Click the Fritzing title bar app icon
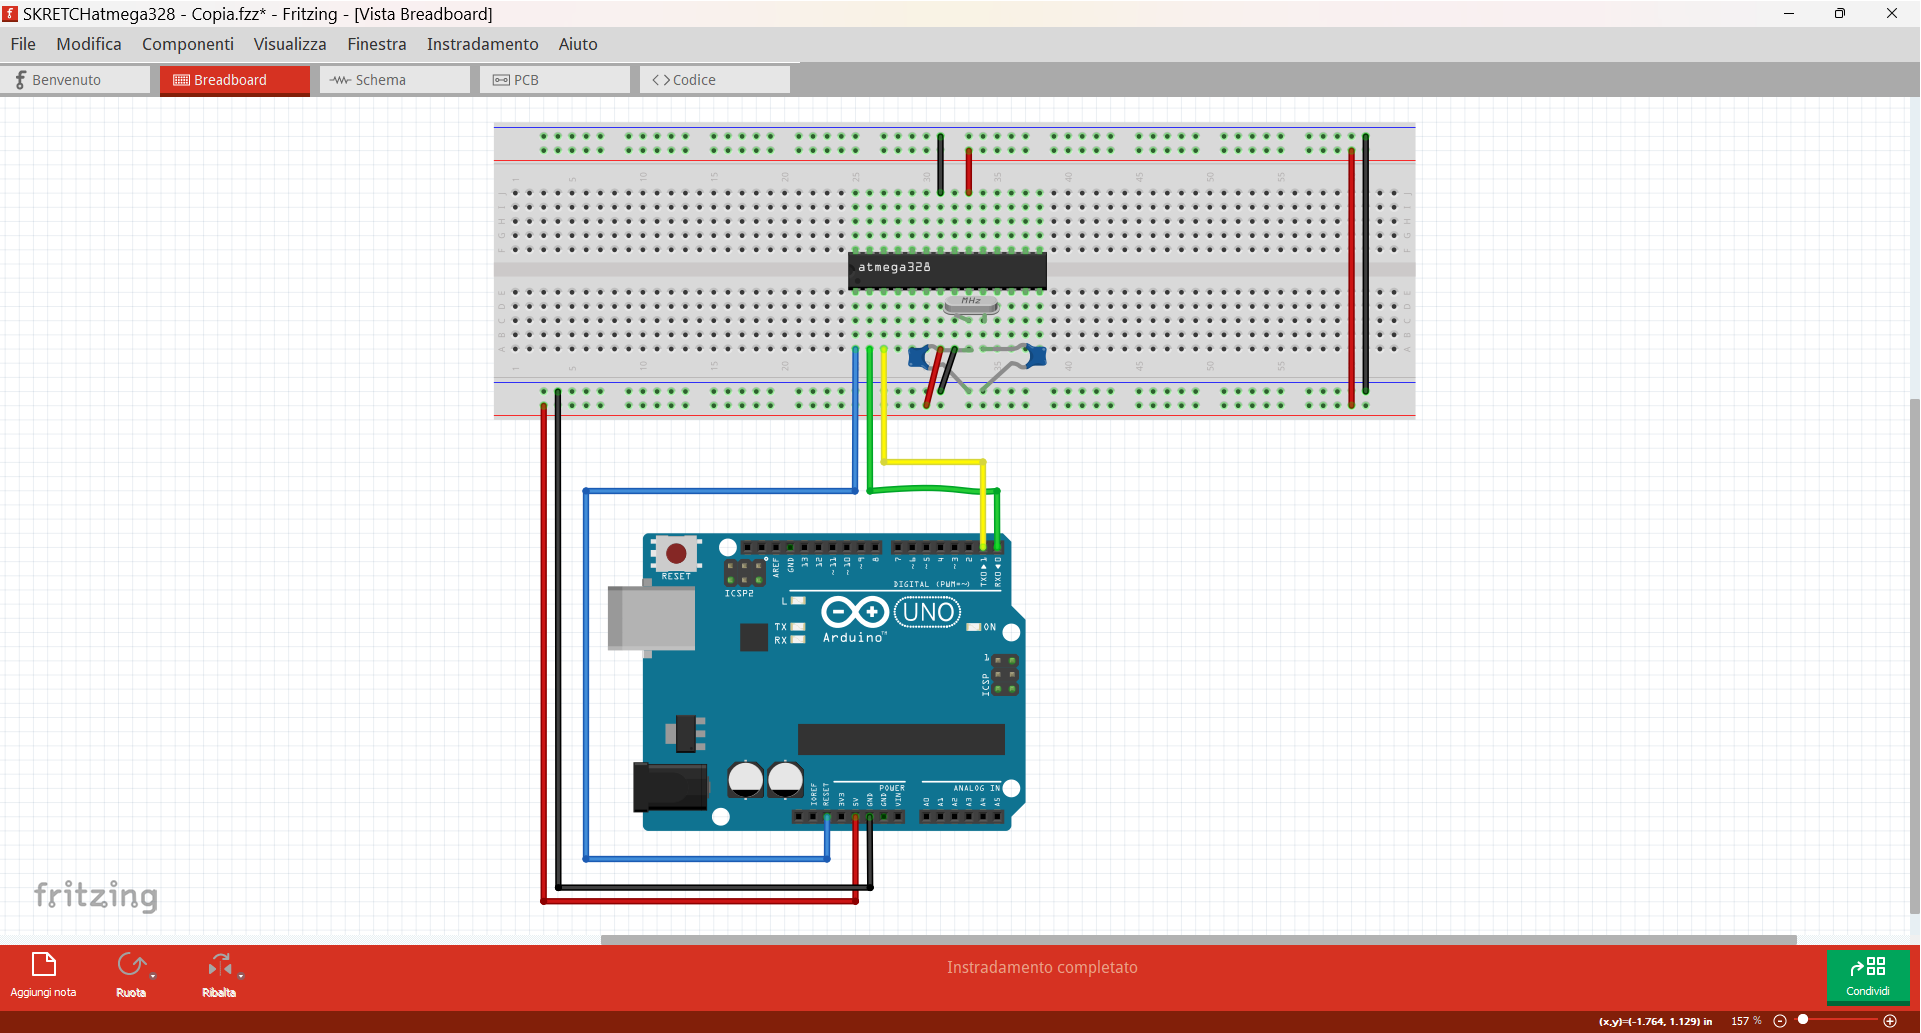Viewport: 1921px width, 1033px height. pyautogui.click(x=10, y=14)
